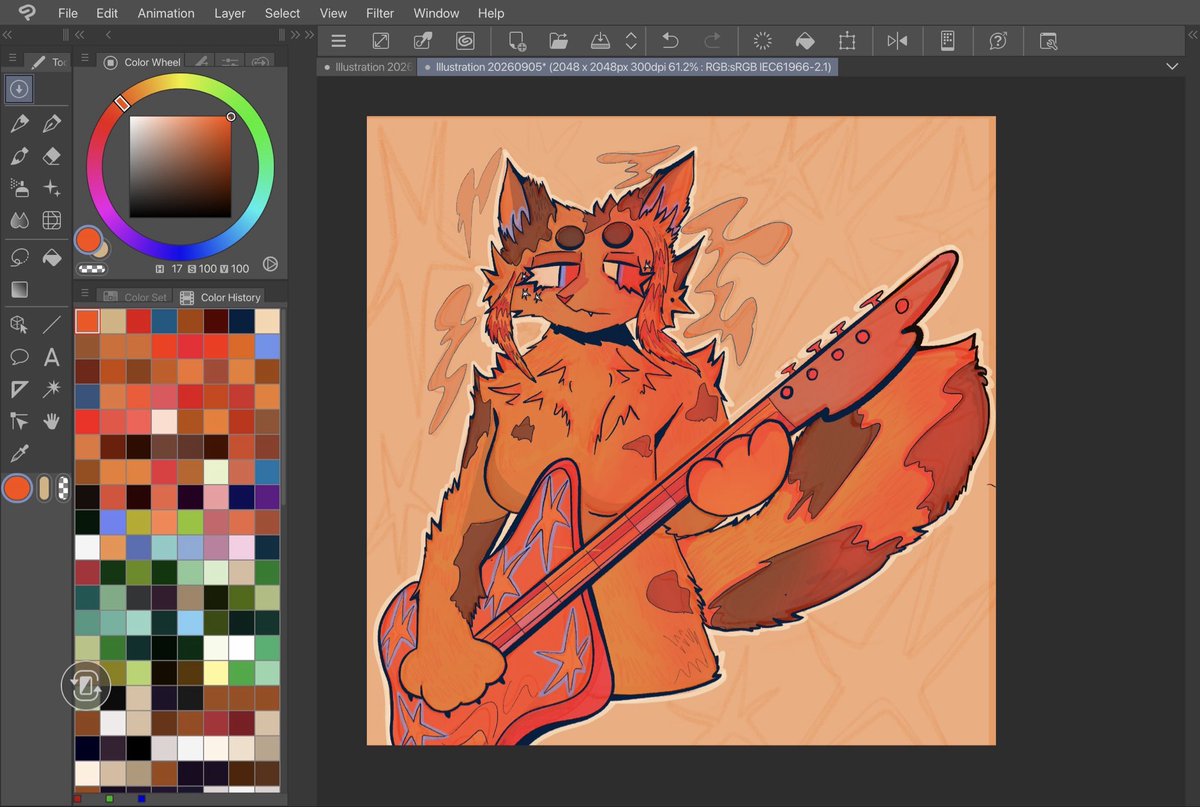
Task: Select the straight Line figure tool
Action: pos(52,324)
